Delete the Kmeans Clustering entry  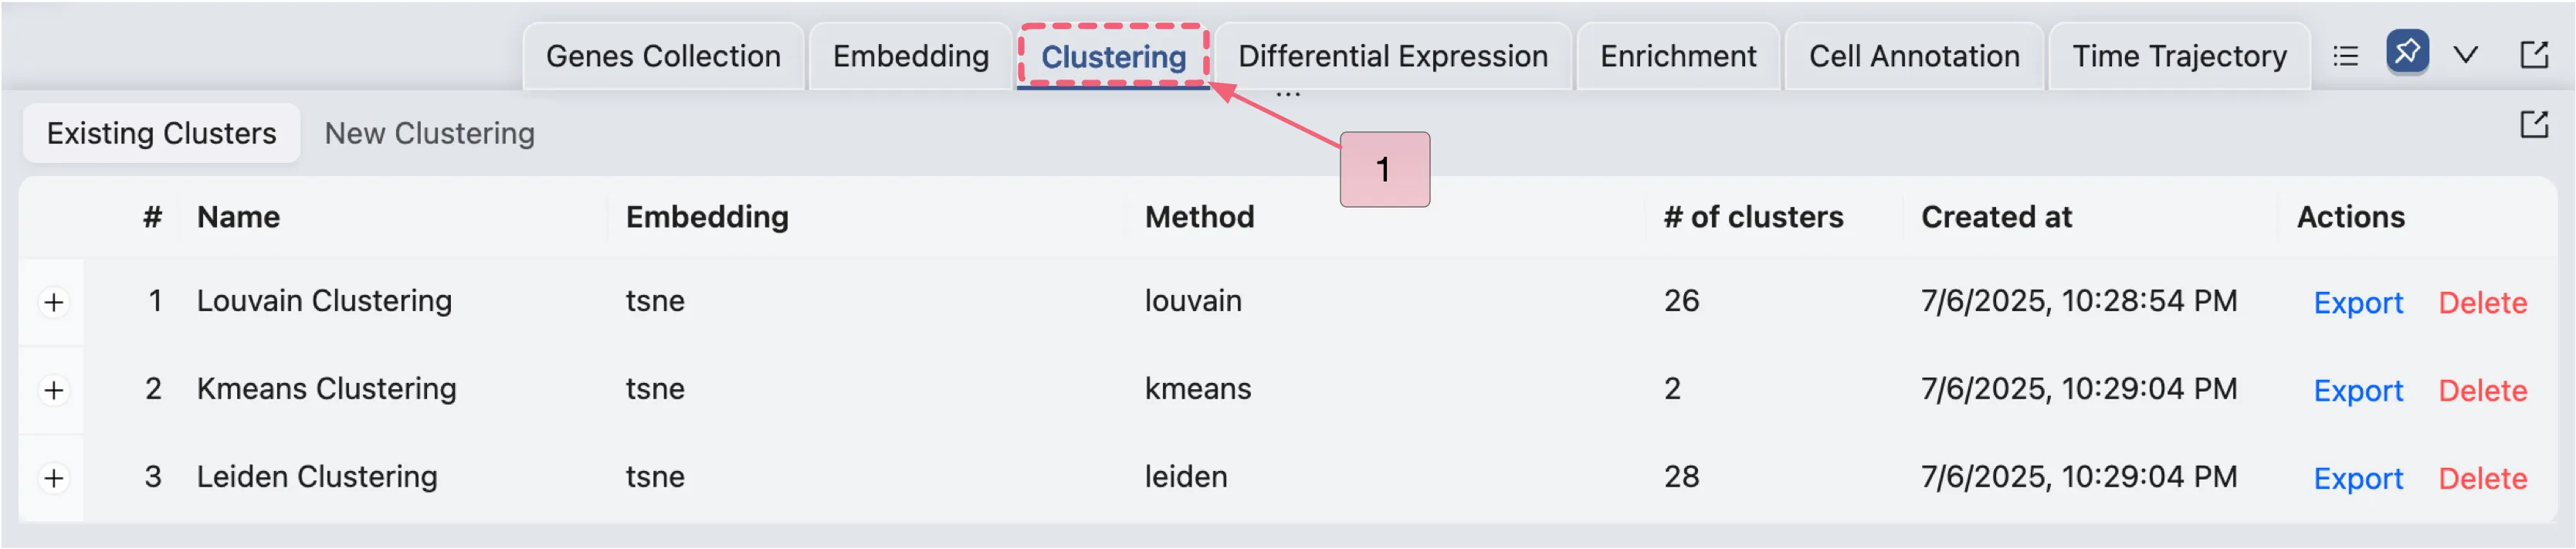(x=2482, y=391)
